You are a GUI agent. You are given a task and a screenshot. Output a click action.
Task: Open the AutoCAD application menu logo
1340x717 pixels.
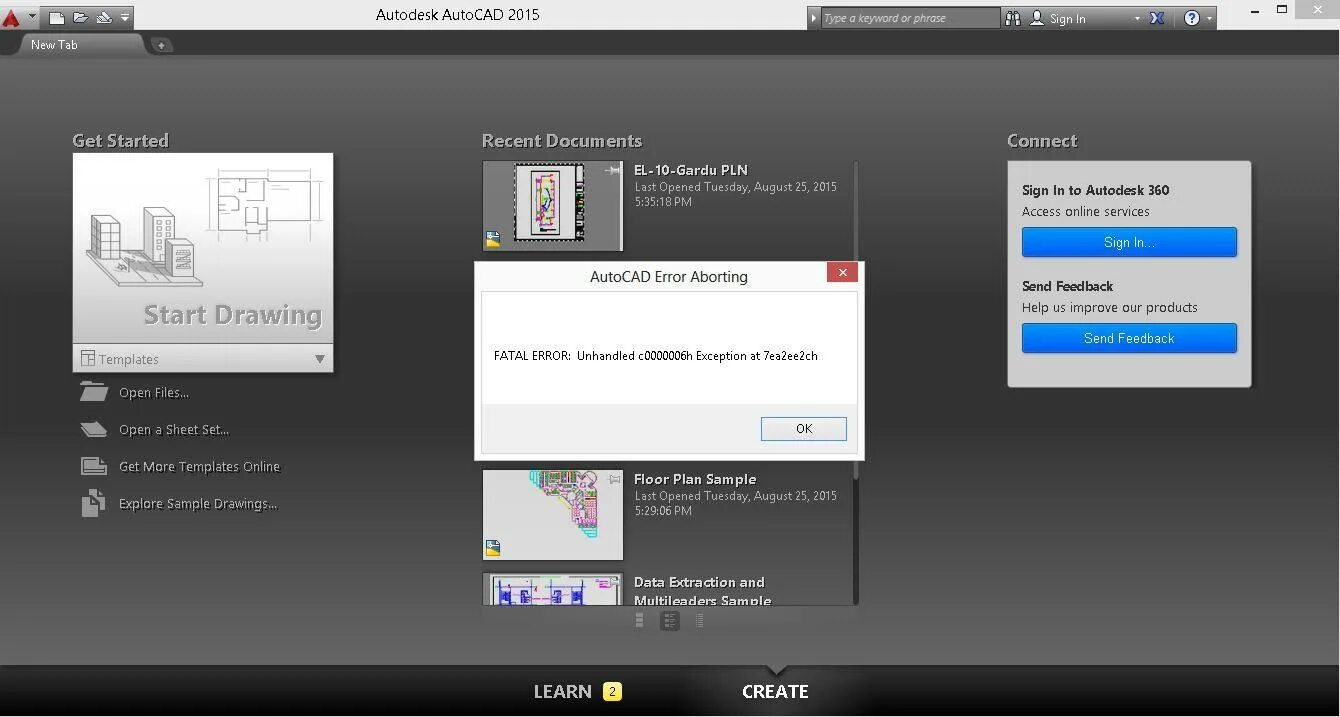11,17
